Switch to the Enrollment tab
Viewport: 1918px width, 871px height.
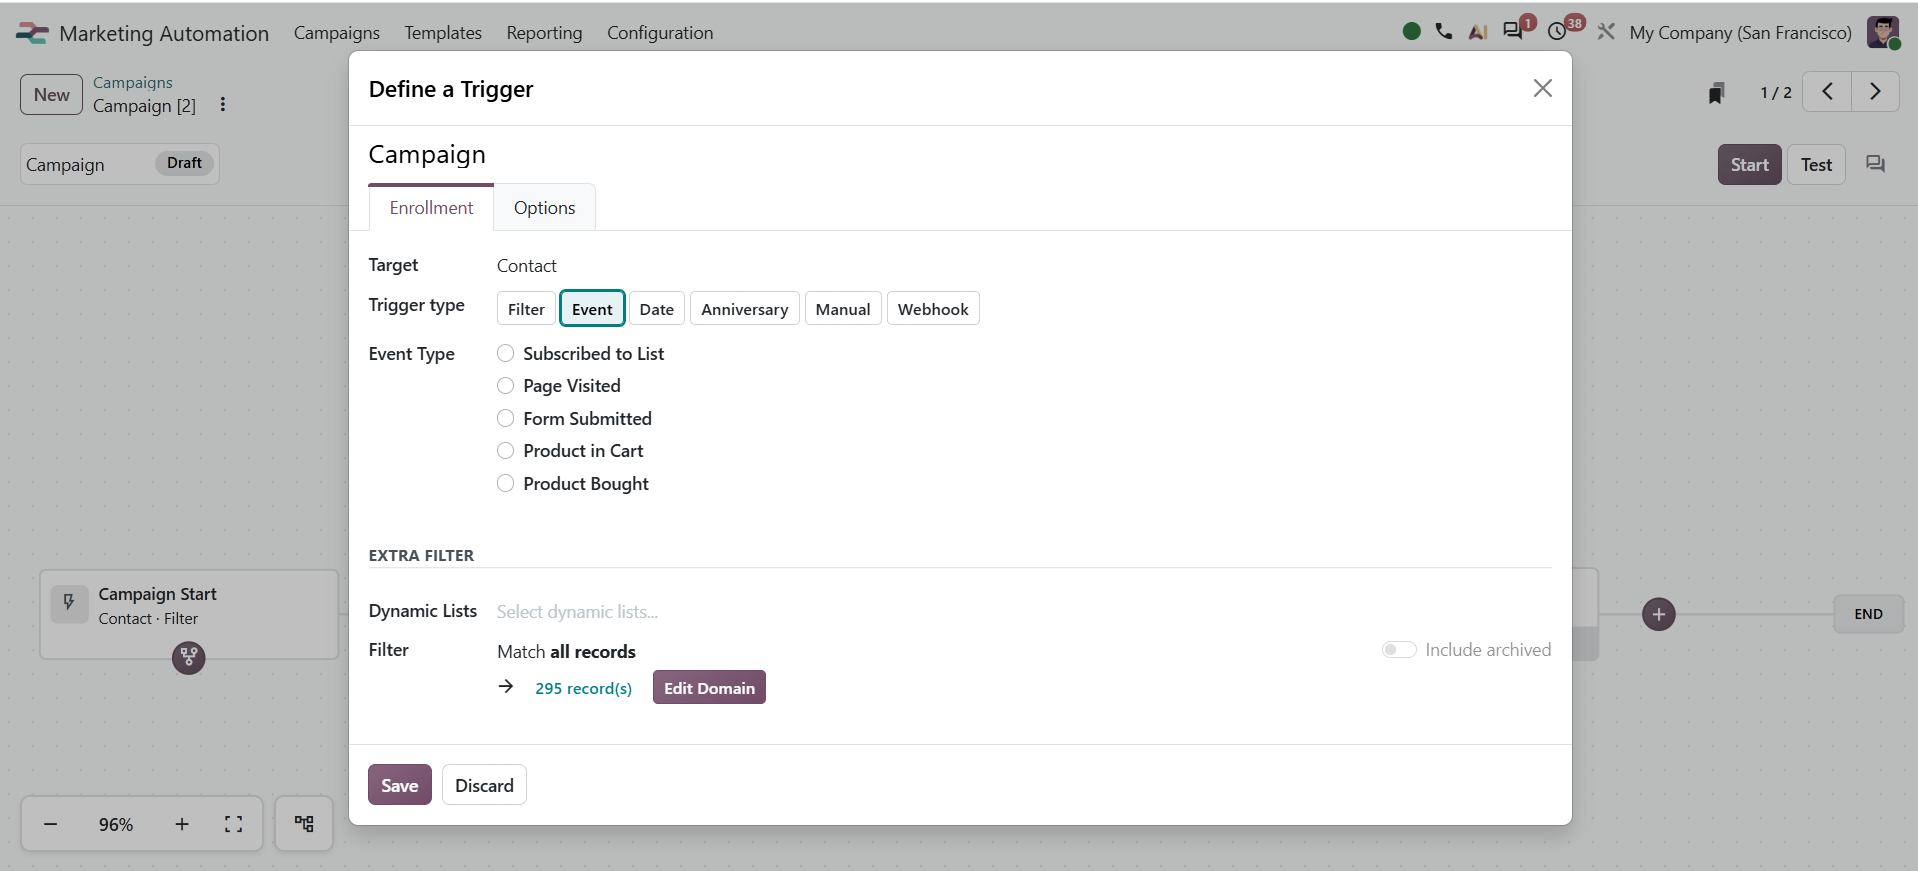[431, 207]
